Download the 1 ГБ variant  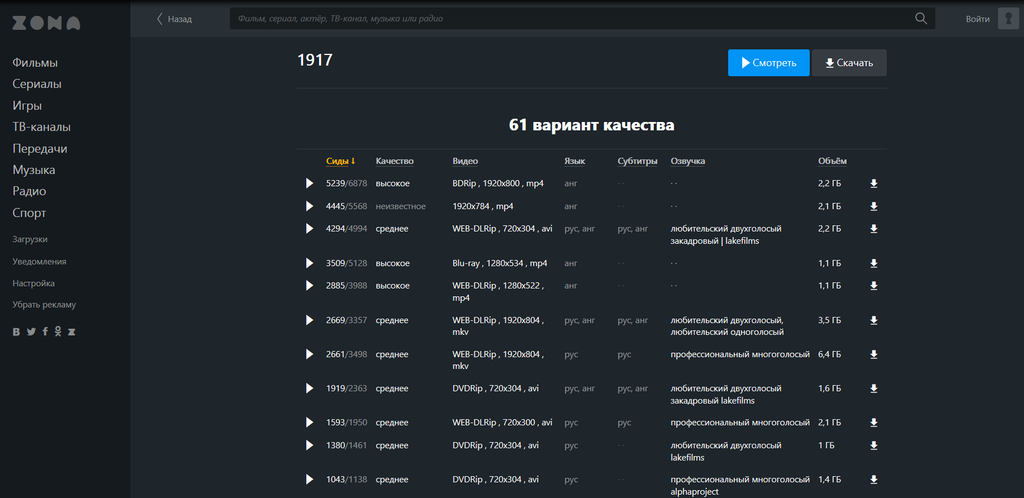point(874,445)
